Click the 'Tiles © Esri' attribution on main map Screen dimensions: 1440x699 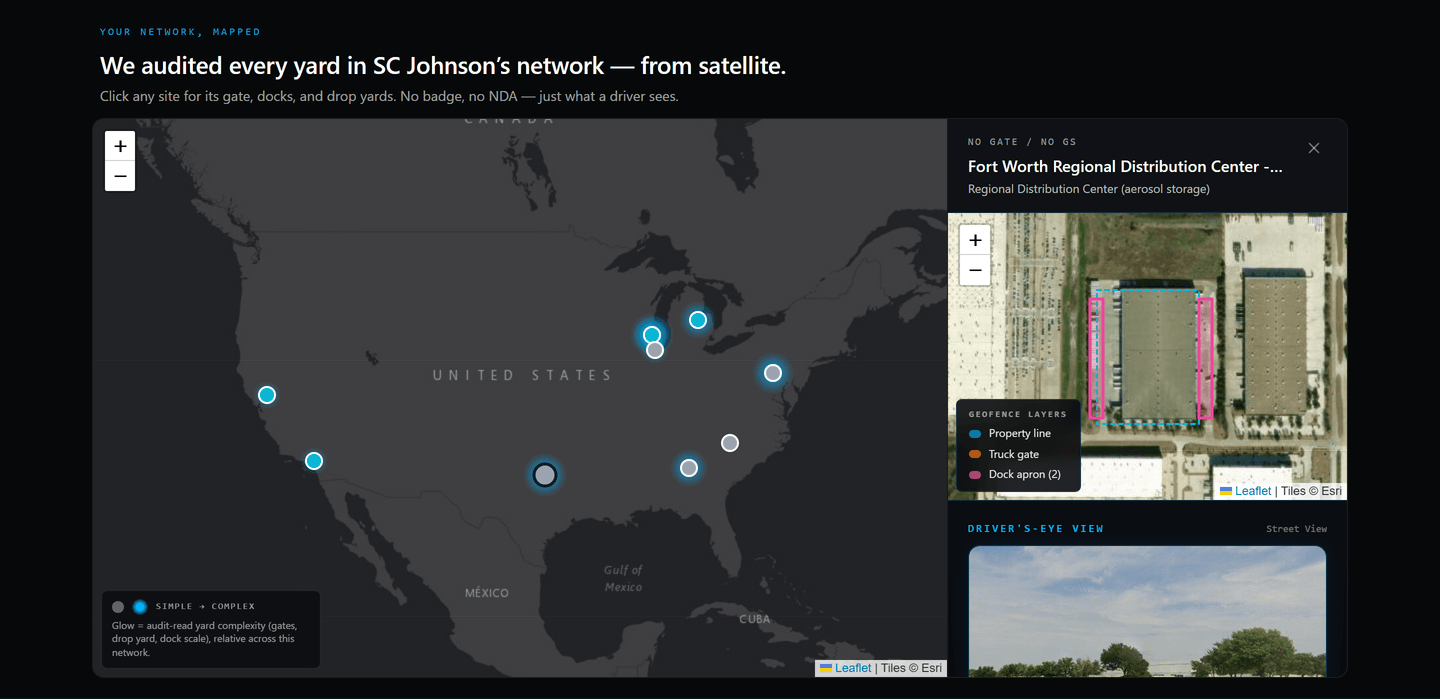911,668
